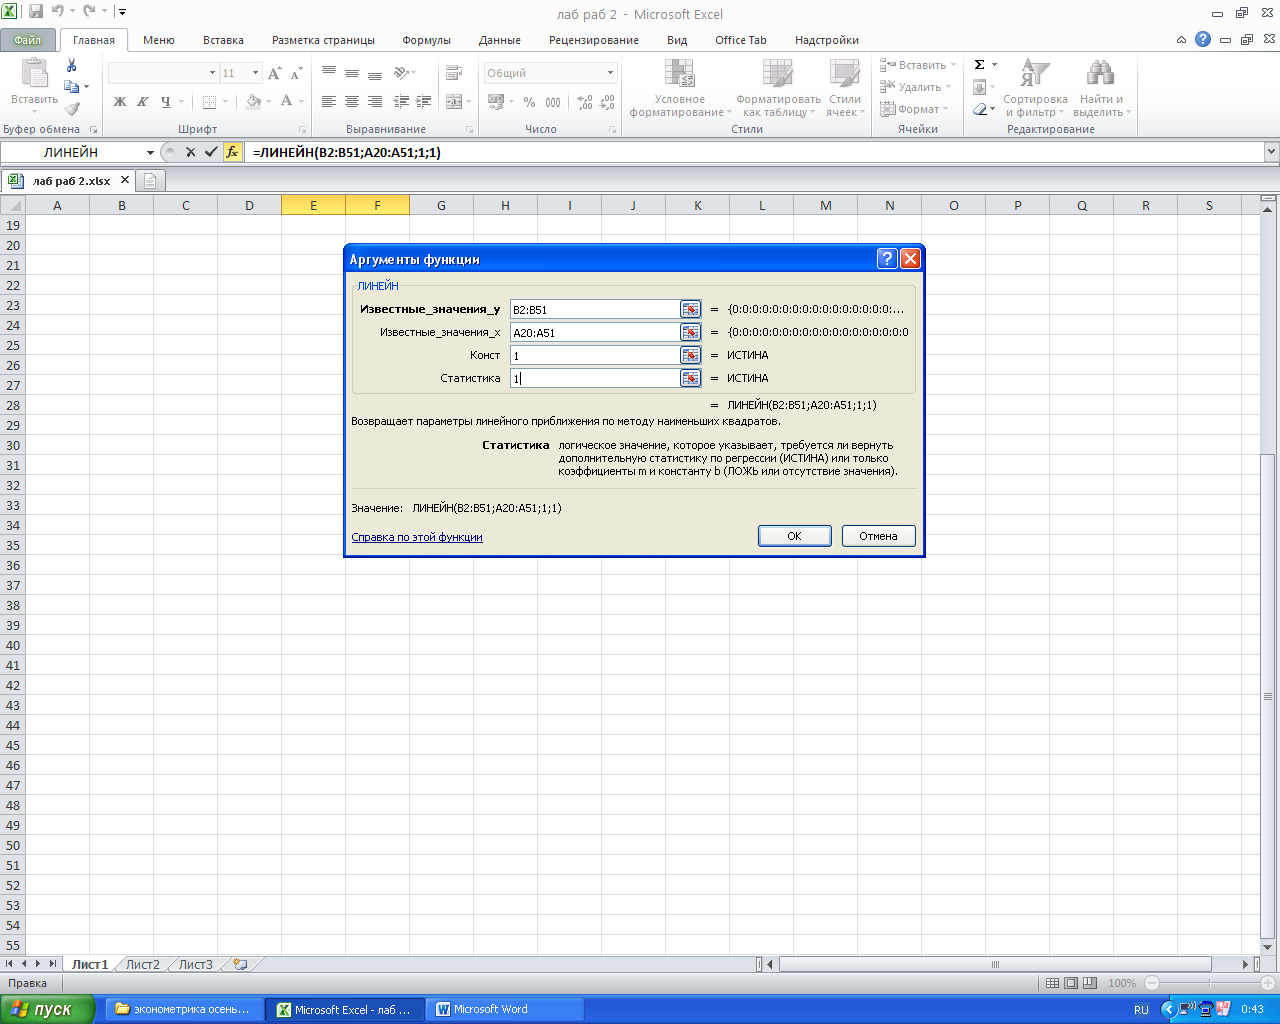Click the percent style icon
Image resolution: width=1280 pixels, height=1024 pixels.
tap(529, 102)
